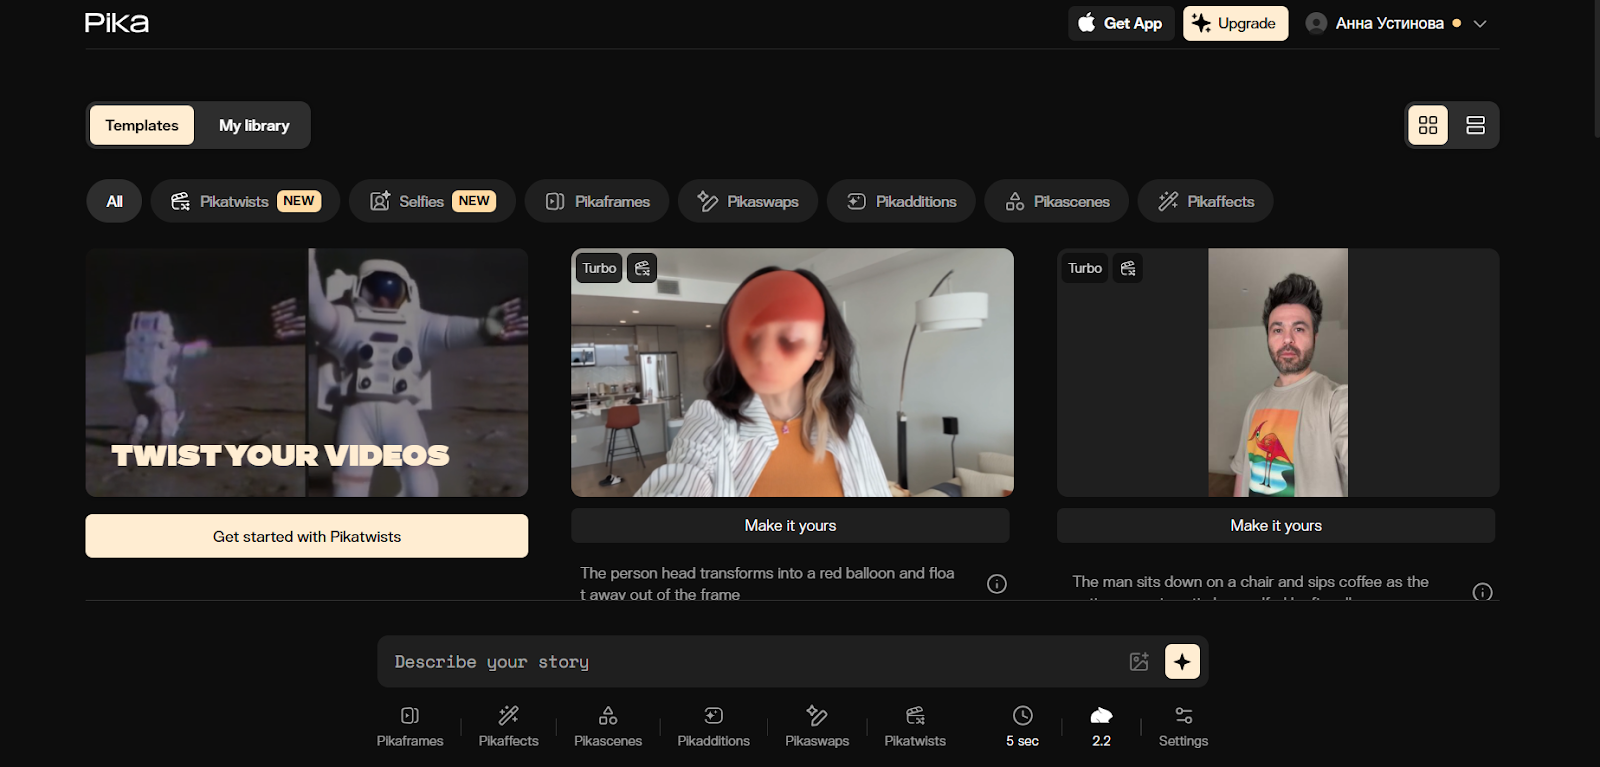
Task: Click the Upgrade button
Action: [x=1235, y=23]
